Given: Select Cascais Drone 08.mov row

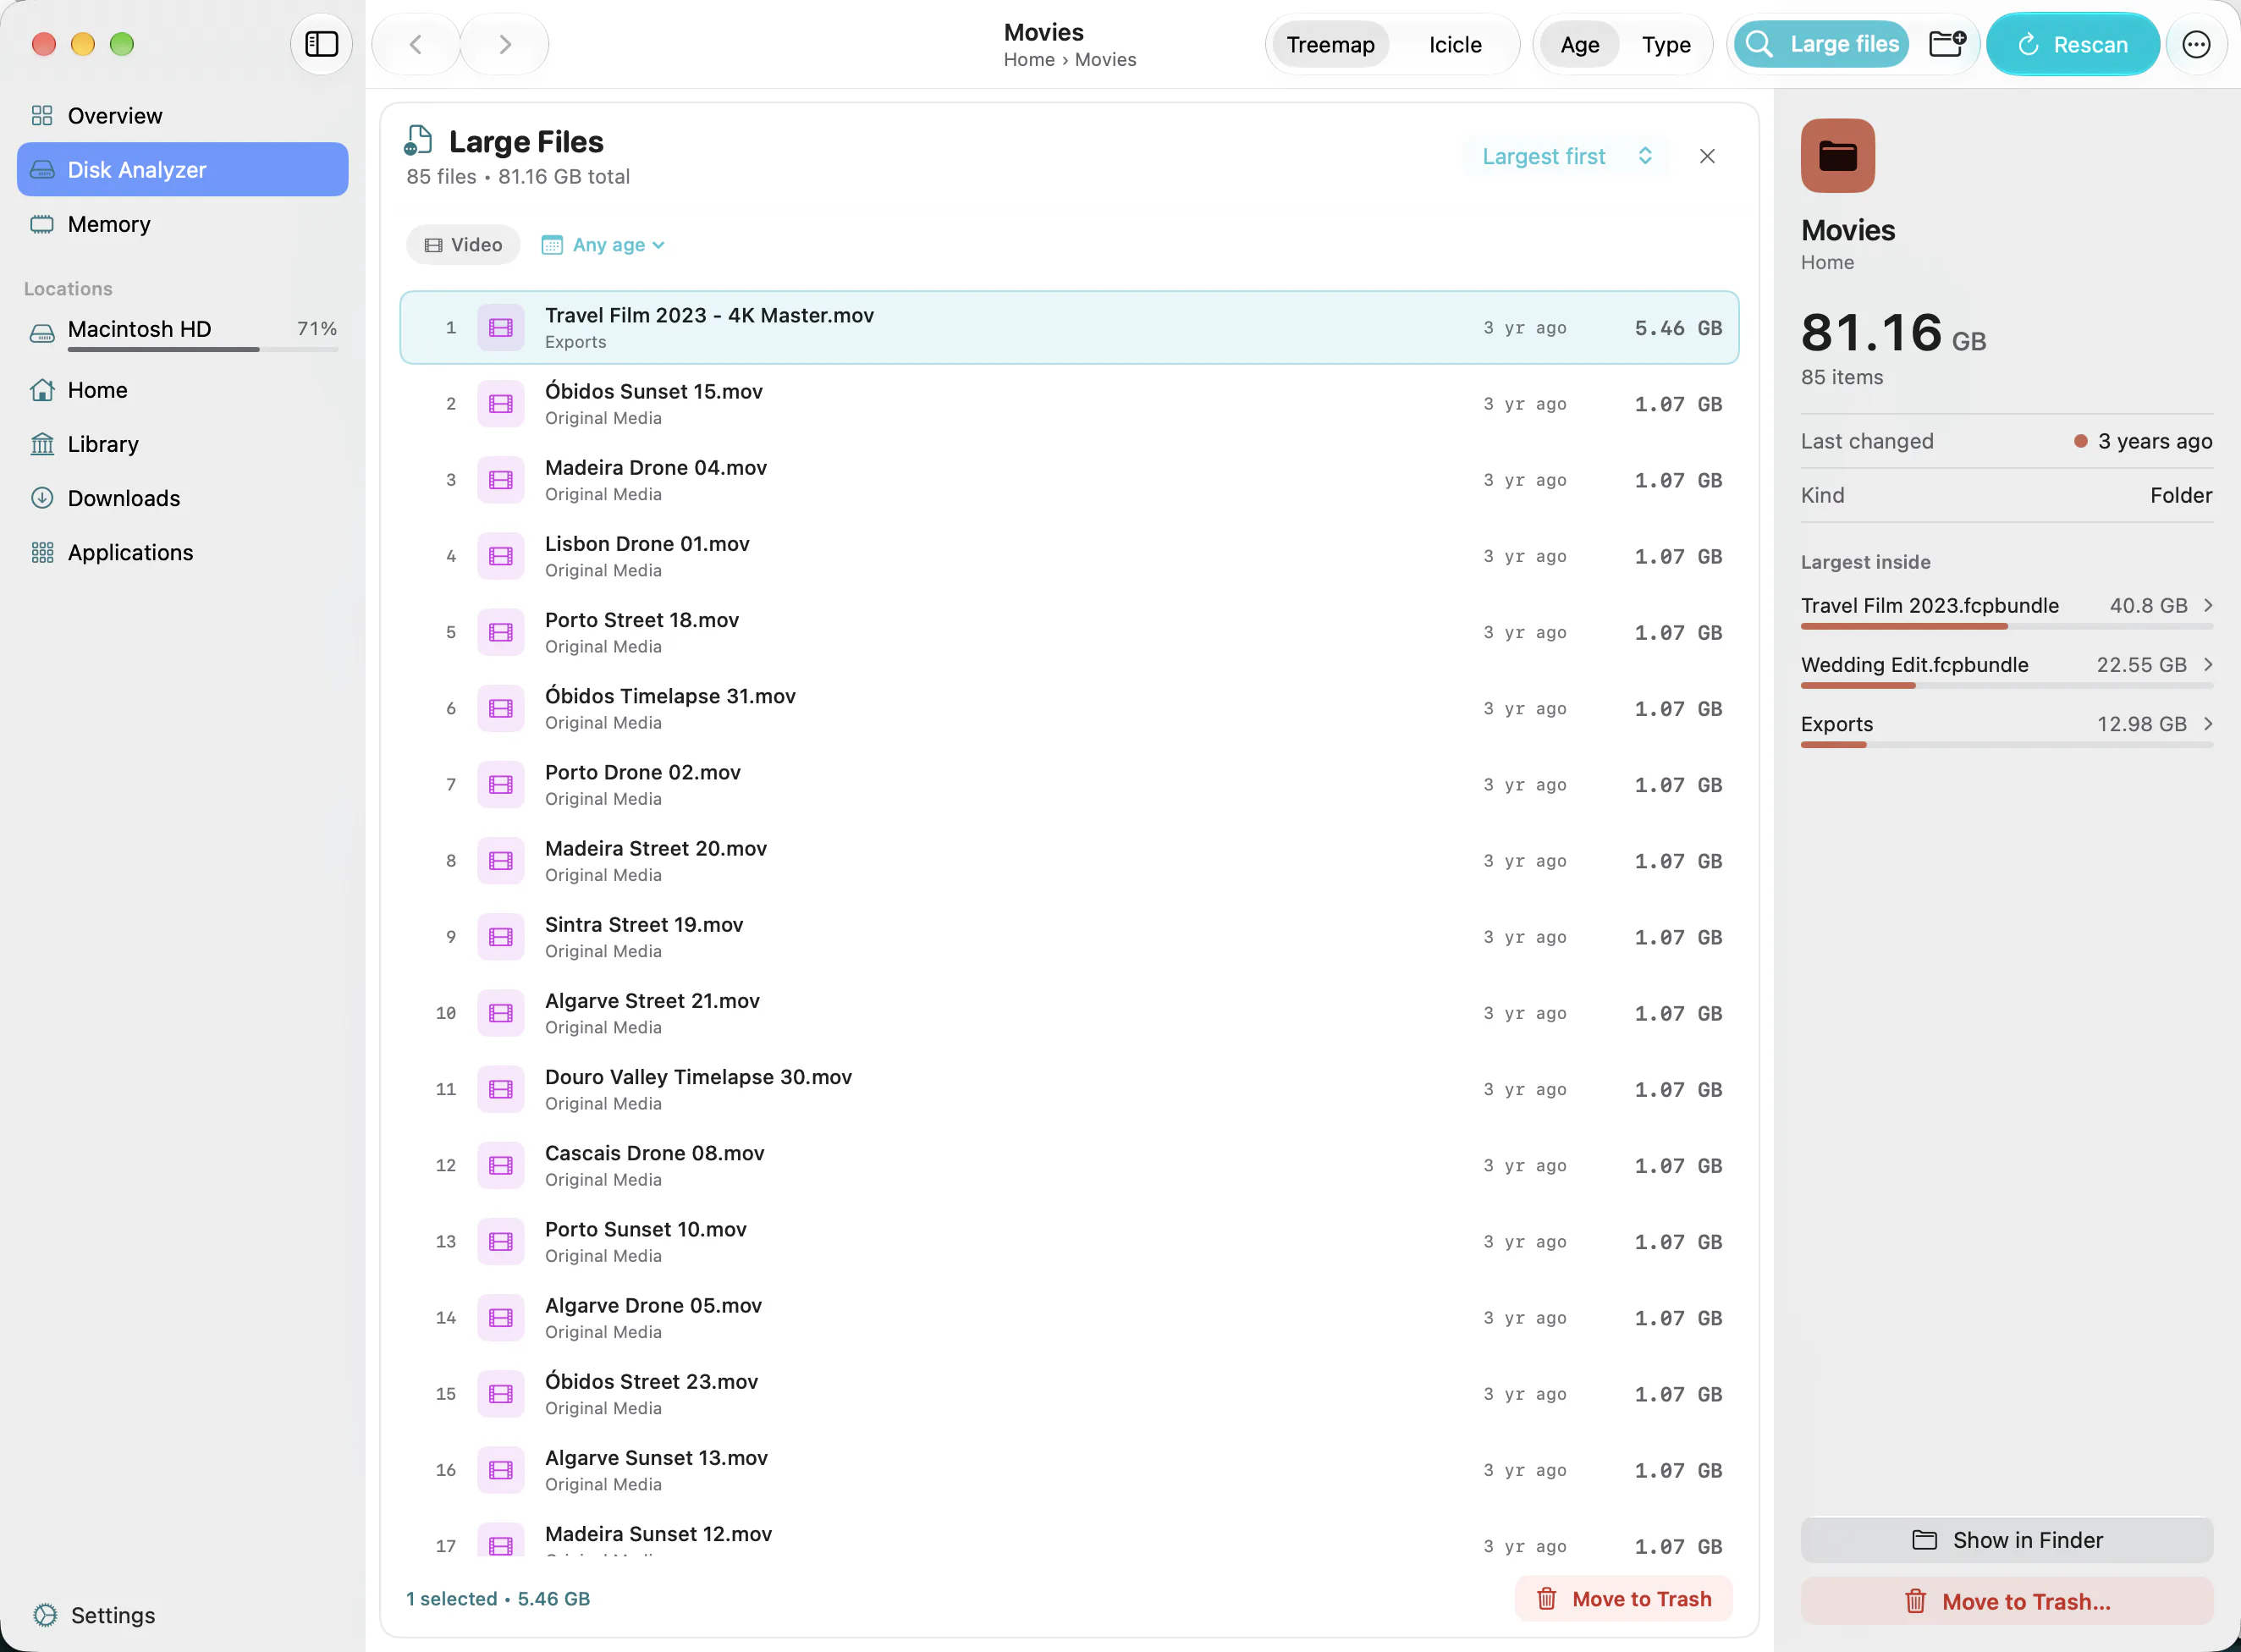Looking at the screenshot, I should tap(1069, 1166).
